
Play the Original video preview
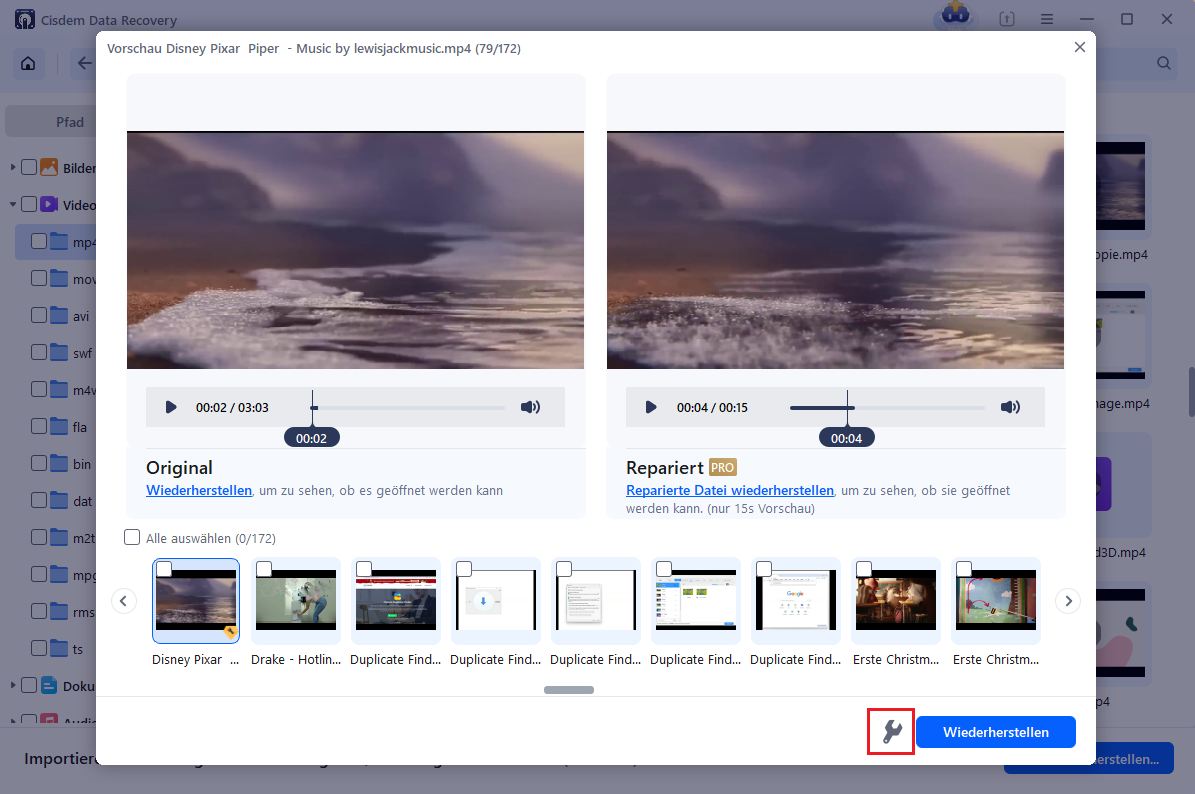pyautogui.click(x=171, y=407)
